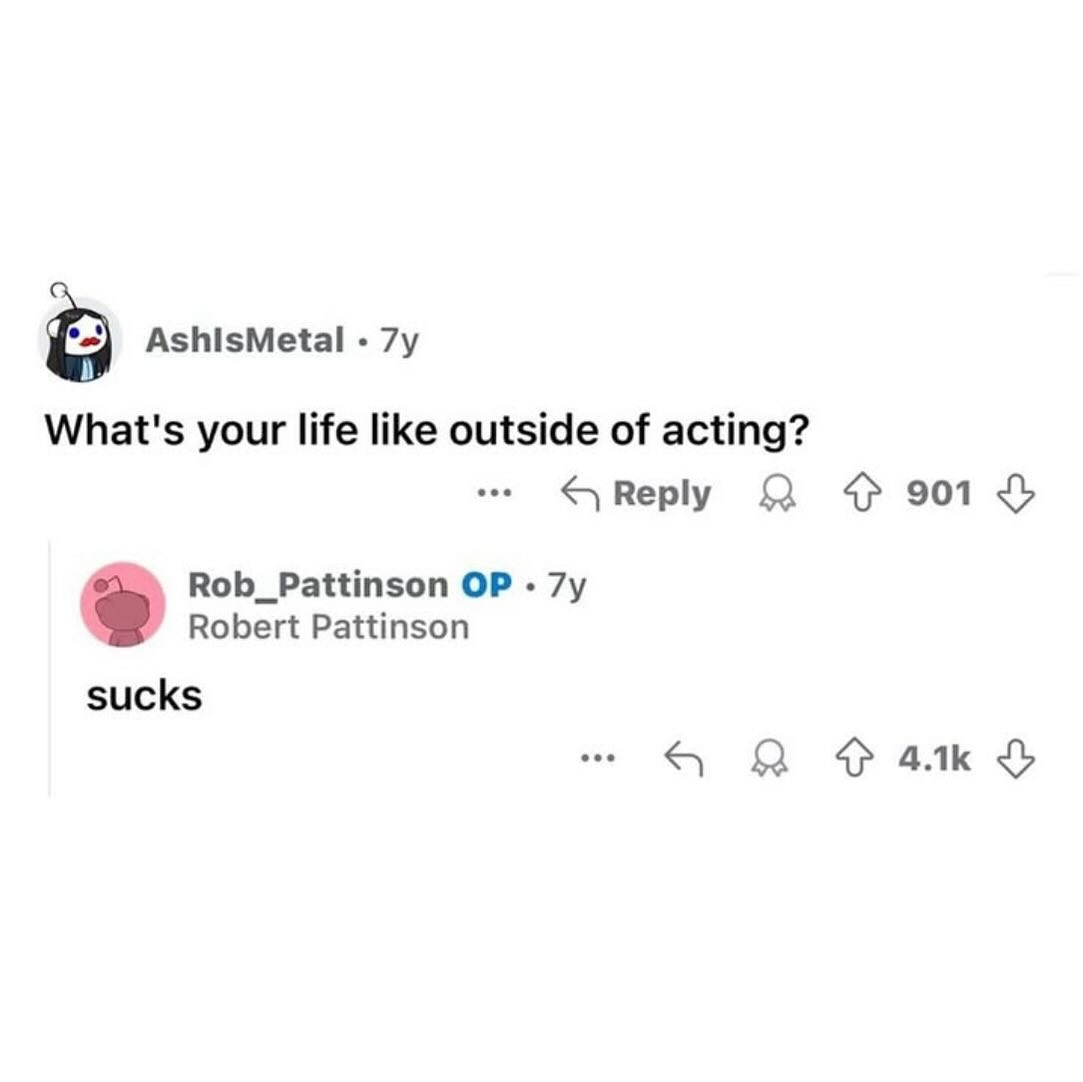Upvote AshIsMetal's comment

(x=863, y=494)
